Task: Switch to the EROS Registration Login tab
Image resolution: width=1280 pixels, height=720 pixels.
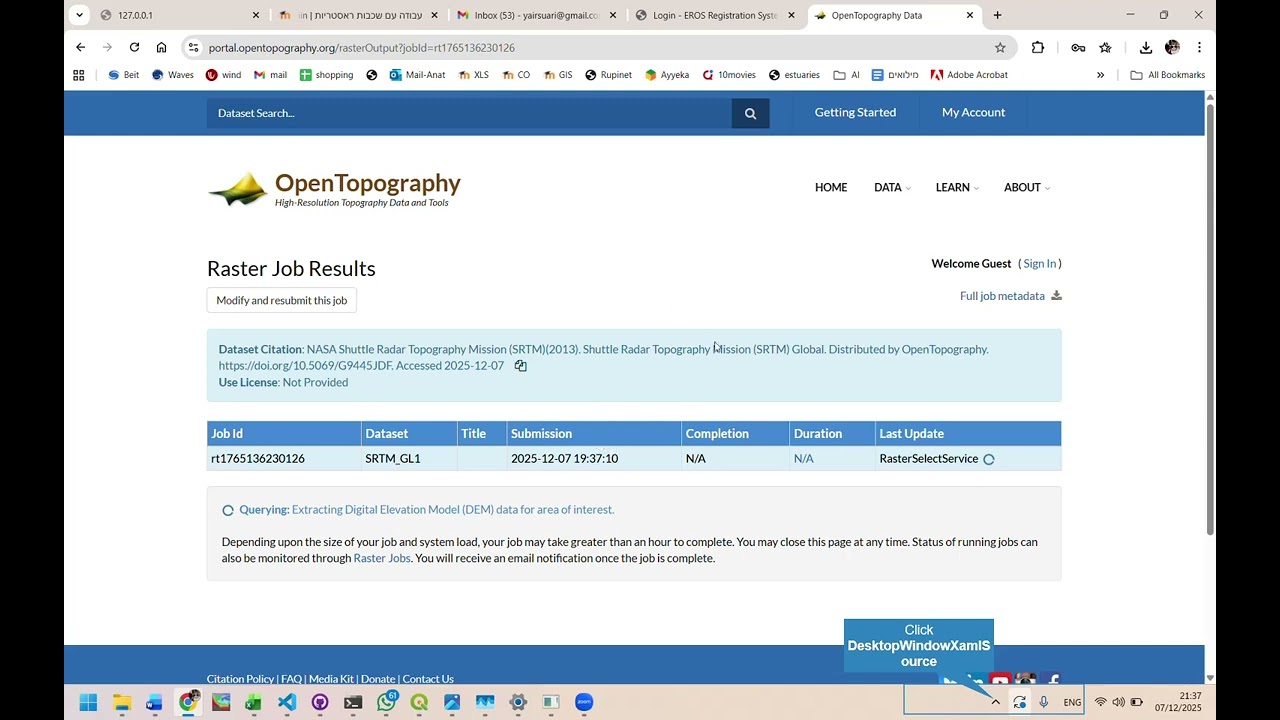Action: click(714, 15)
